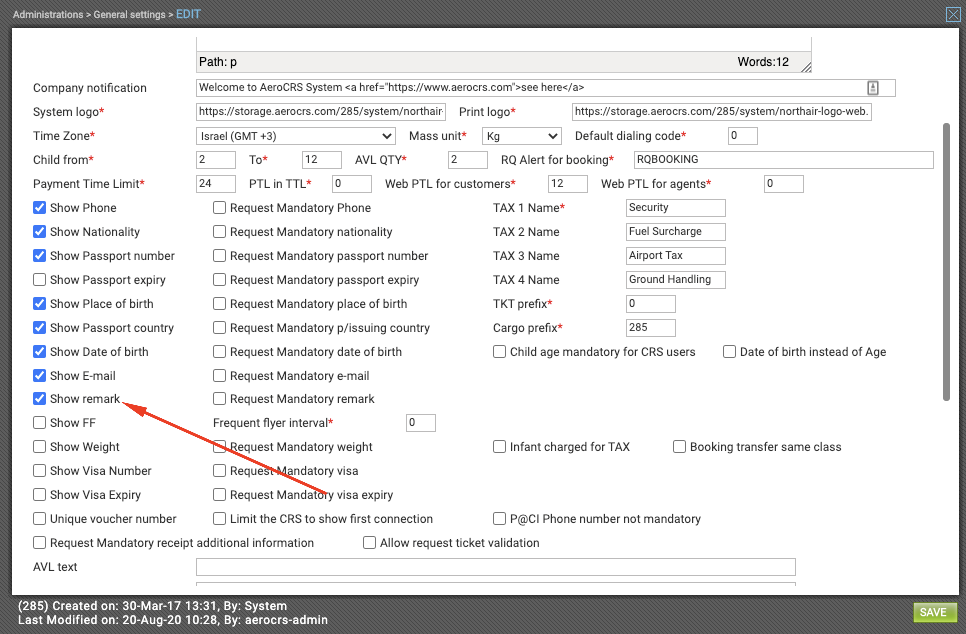Check Date of birth instead of Age
This screenshot has width=966, height=634.
[x=729, y=352]
